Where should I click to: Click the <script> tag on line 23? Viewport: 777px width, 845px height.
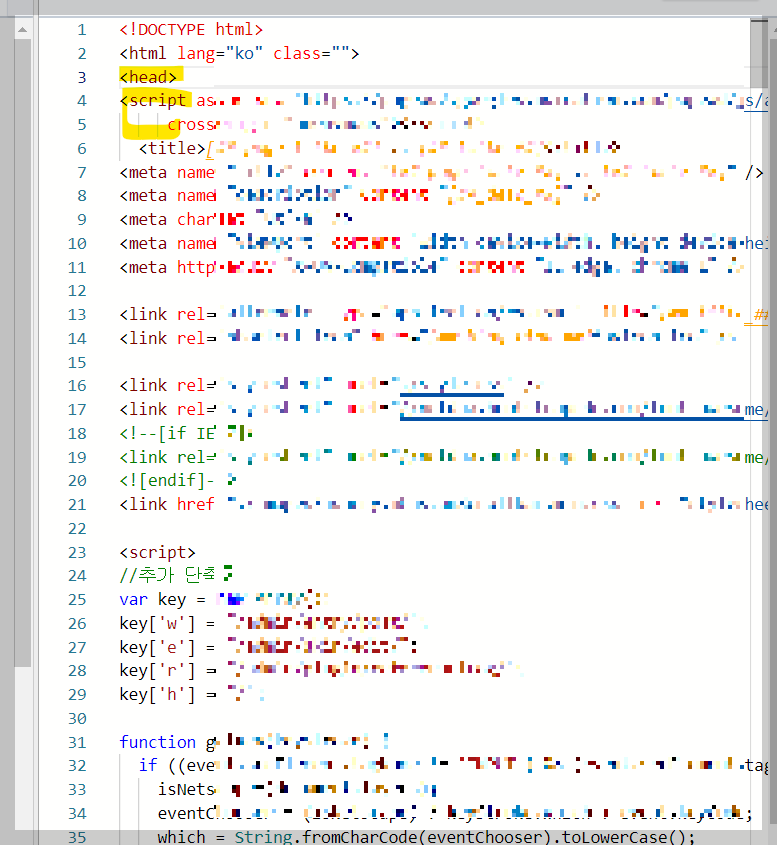157,552
